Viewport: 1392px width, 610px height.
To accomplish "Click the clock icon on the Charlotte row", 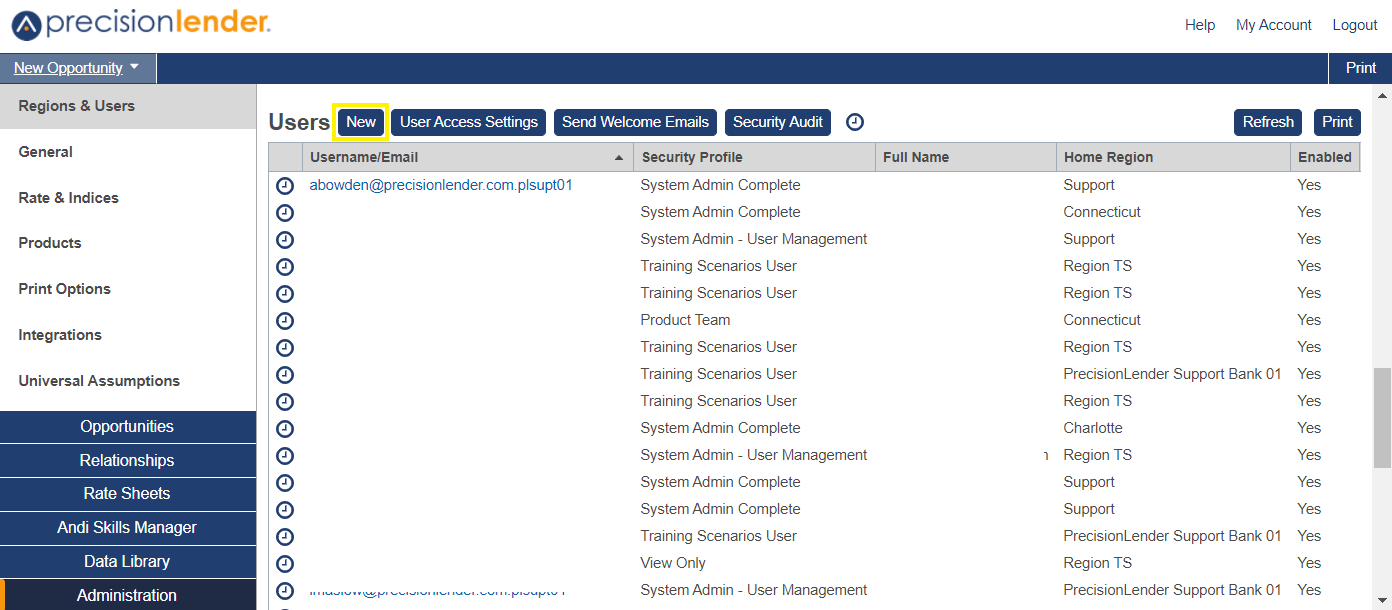I will [285, 428].
